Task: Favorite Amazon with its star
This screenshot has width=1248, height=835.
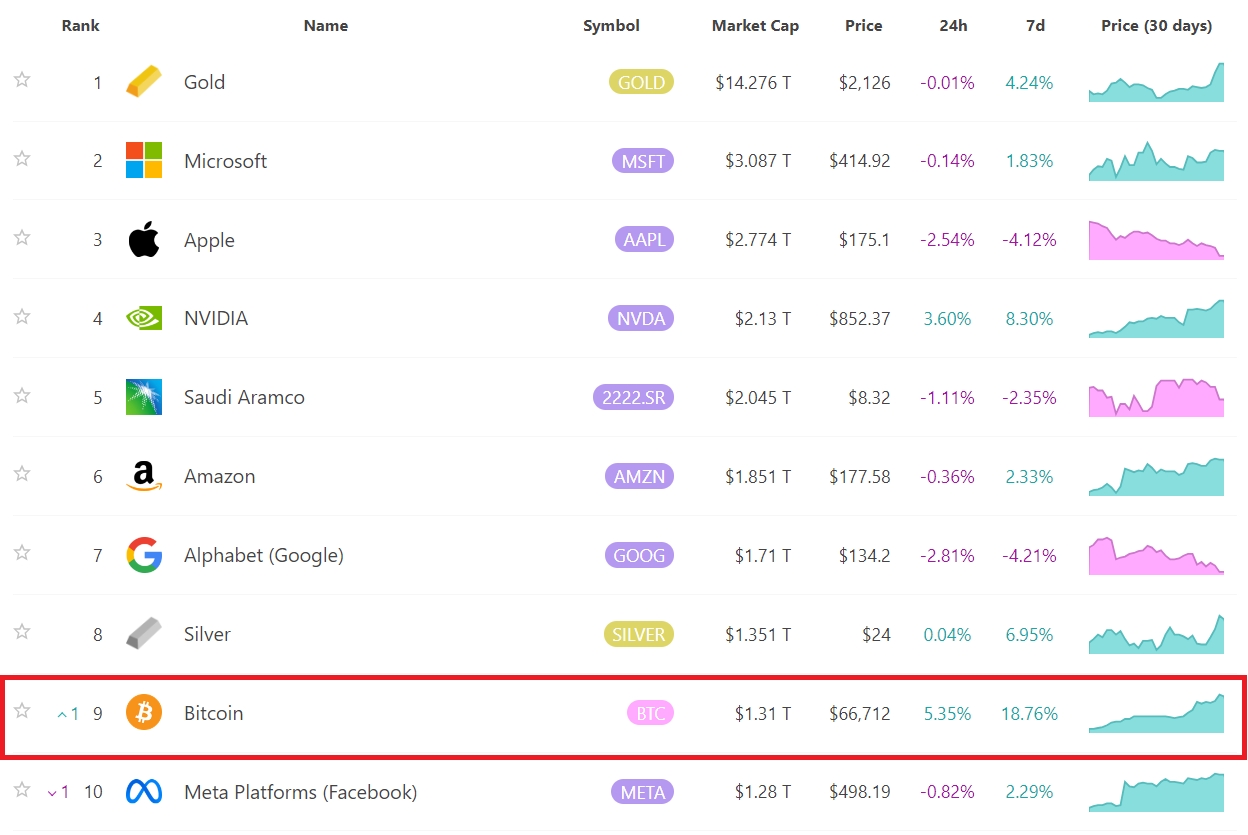Action: point(22,475)
